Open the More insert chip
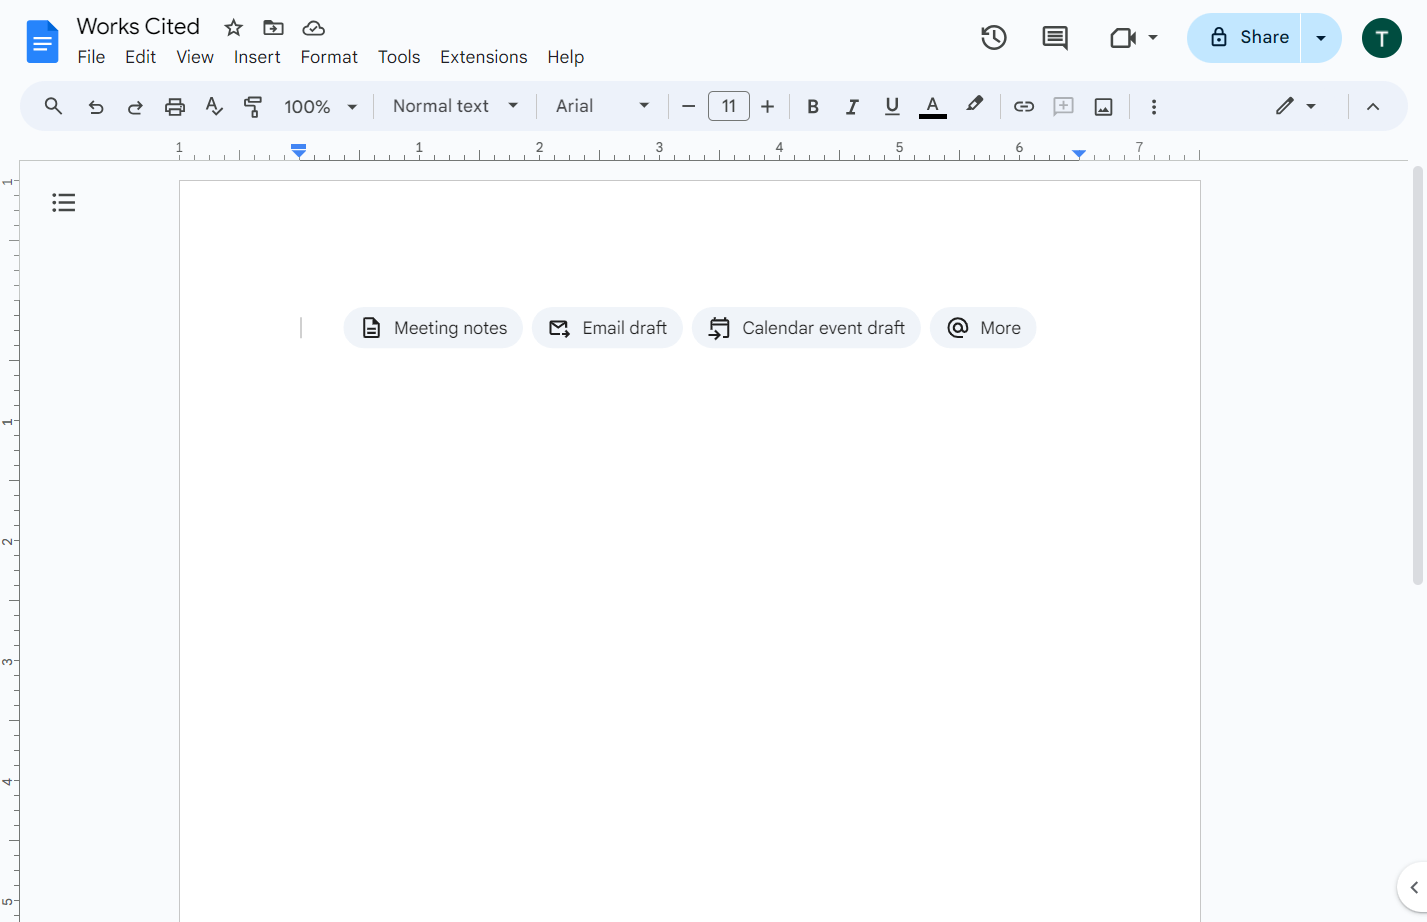The width and height of the screenshot is (1427, 922). (x=983, y=328)
